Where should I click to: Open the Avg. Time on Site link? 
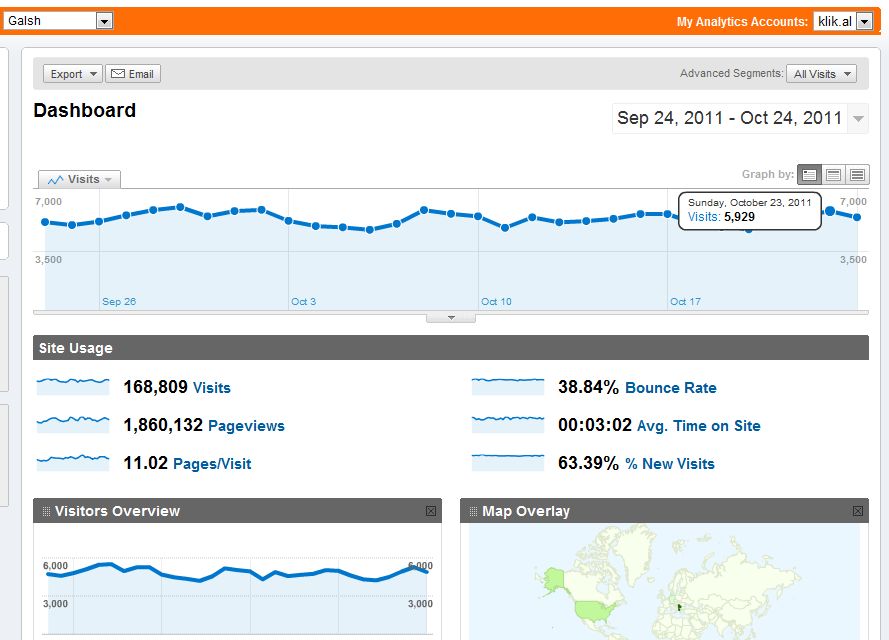pyautogui.click(x=698, y=426)
